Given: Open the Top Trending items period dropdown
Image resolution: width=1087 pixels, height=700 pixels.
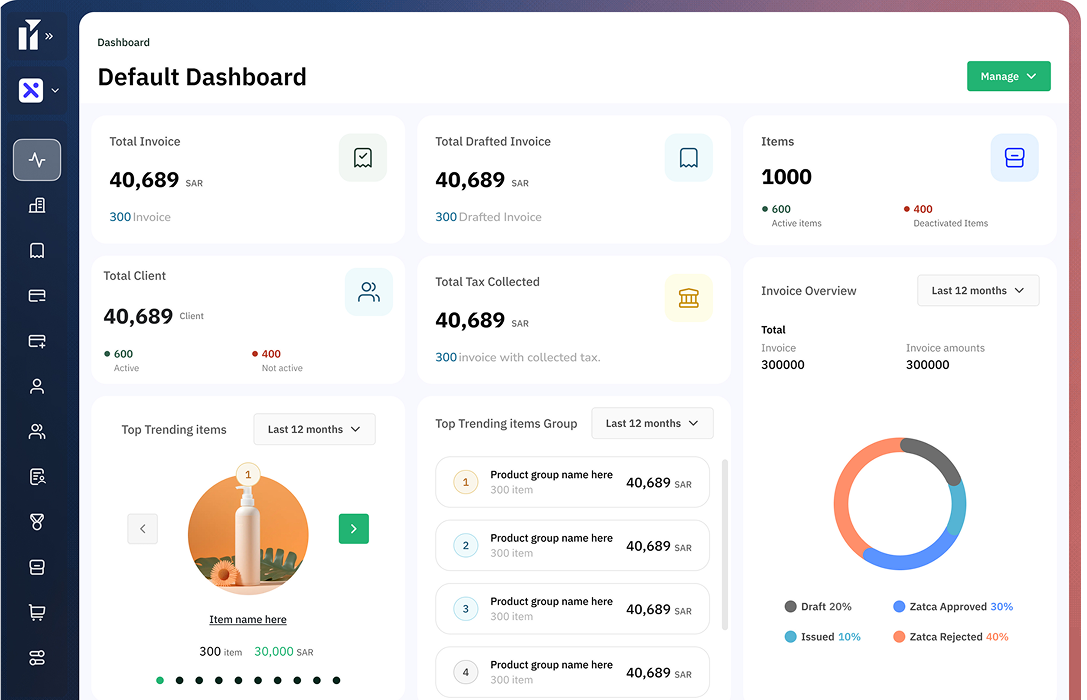Looking at the screenshot, I should (x=314, y=429).
